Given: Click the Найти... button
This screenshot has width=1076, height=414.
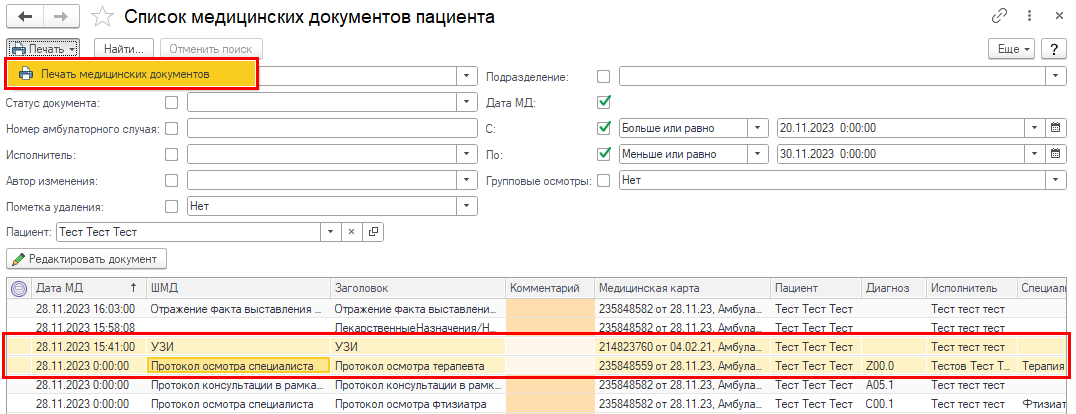Looking at the screenshot, I should coord(125,49).
